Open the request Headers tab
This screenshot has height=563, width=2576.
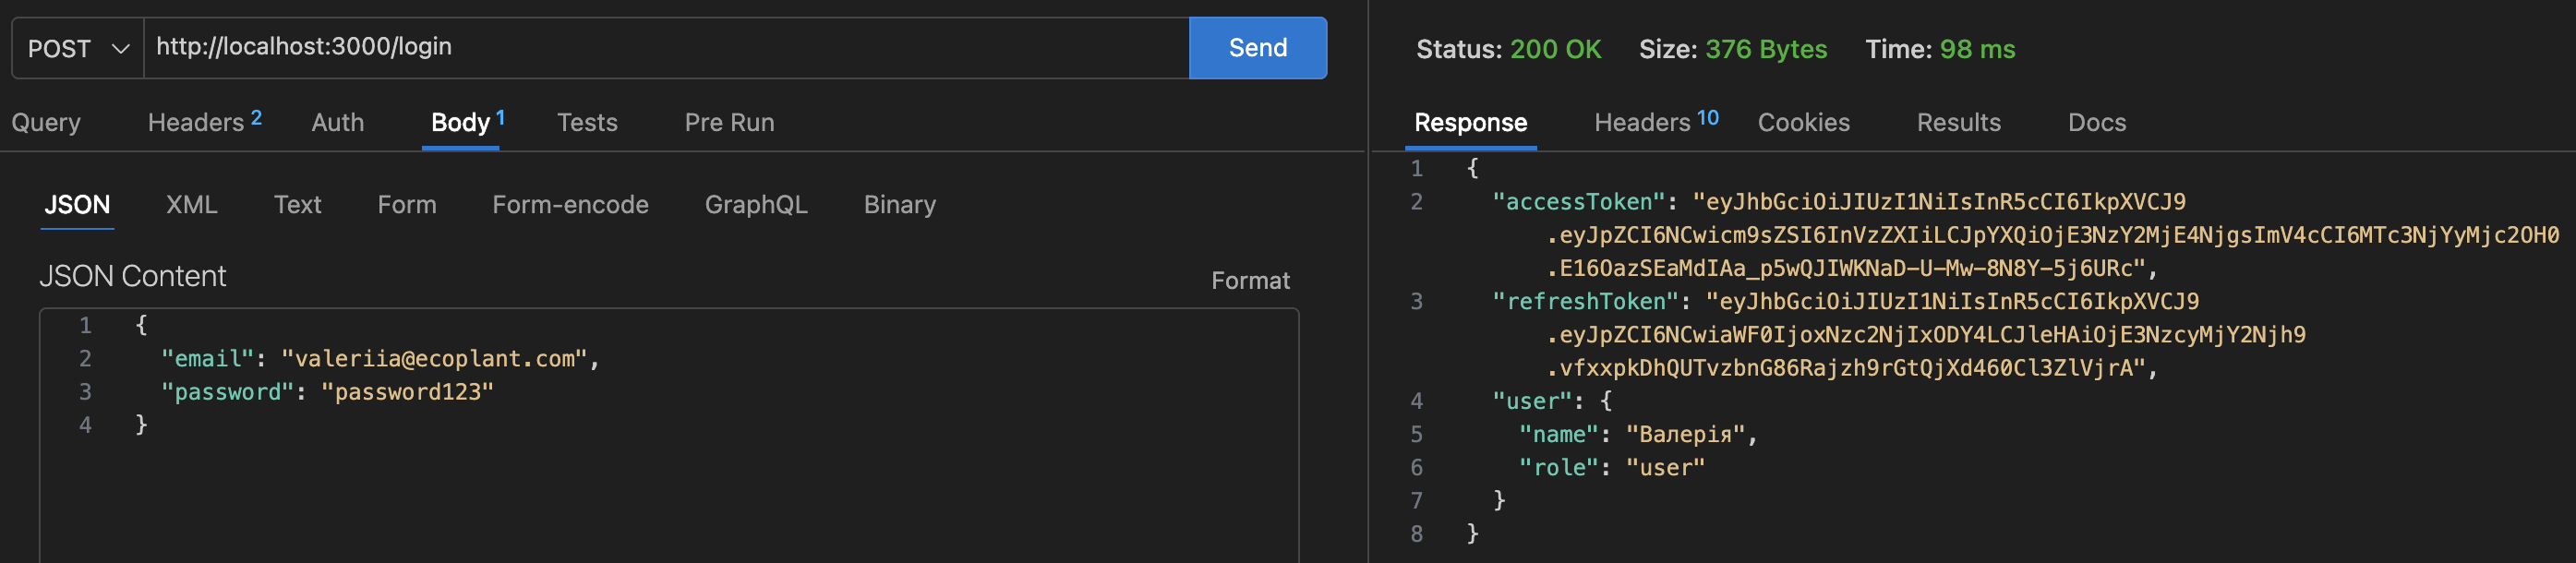point(204,122)
